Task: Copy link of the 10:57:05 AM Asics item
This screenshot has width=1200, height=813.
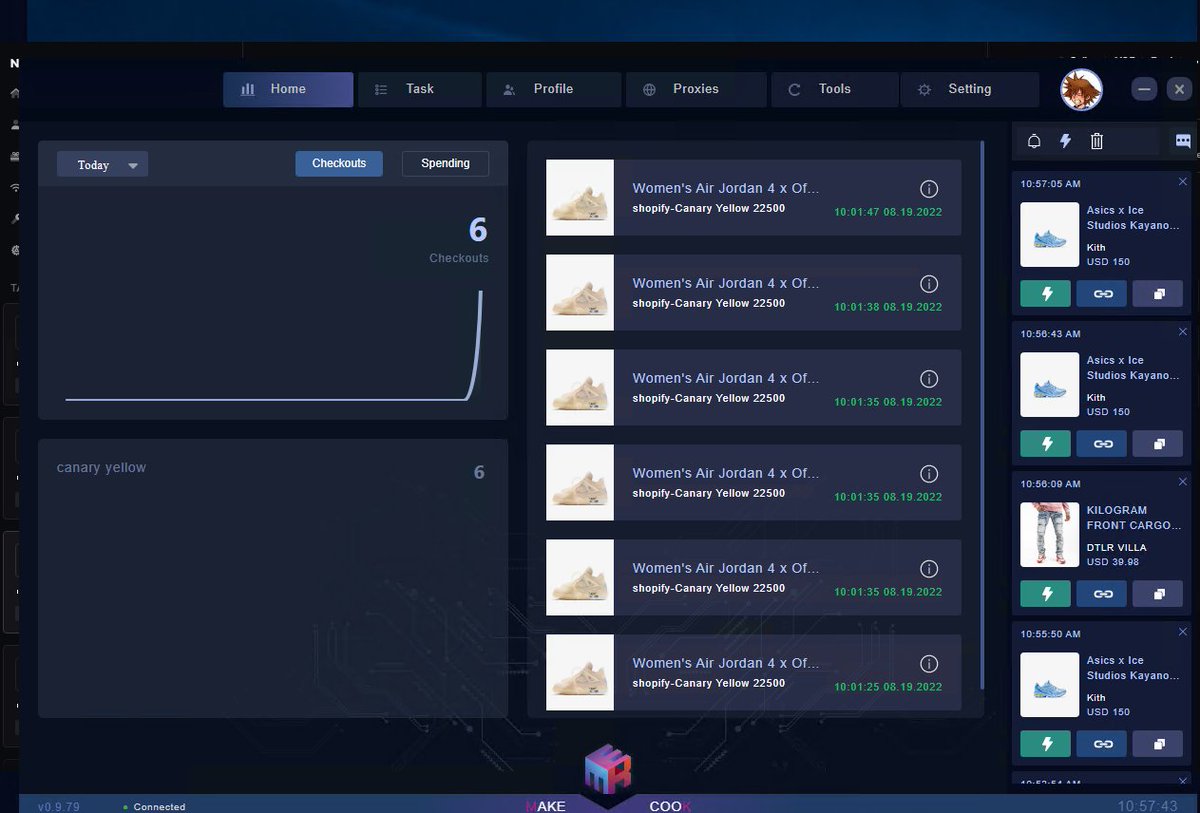Action: tap(1103, 294)
